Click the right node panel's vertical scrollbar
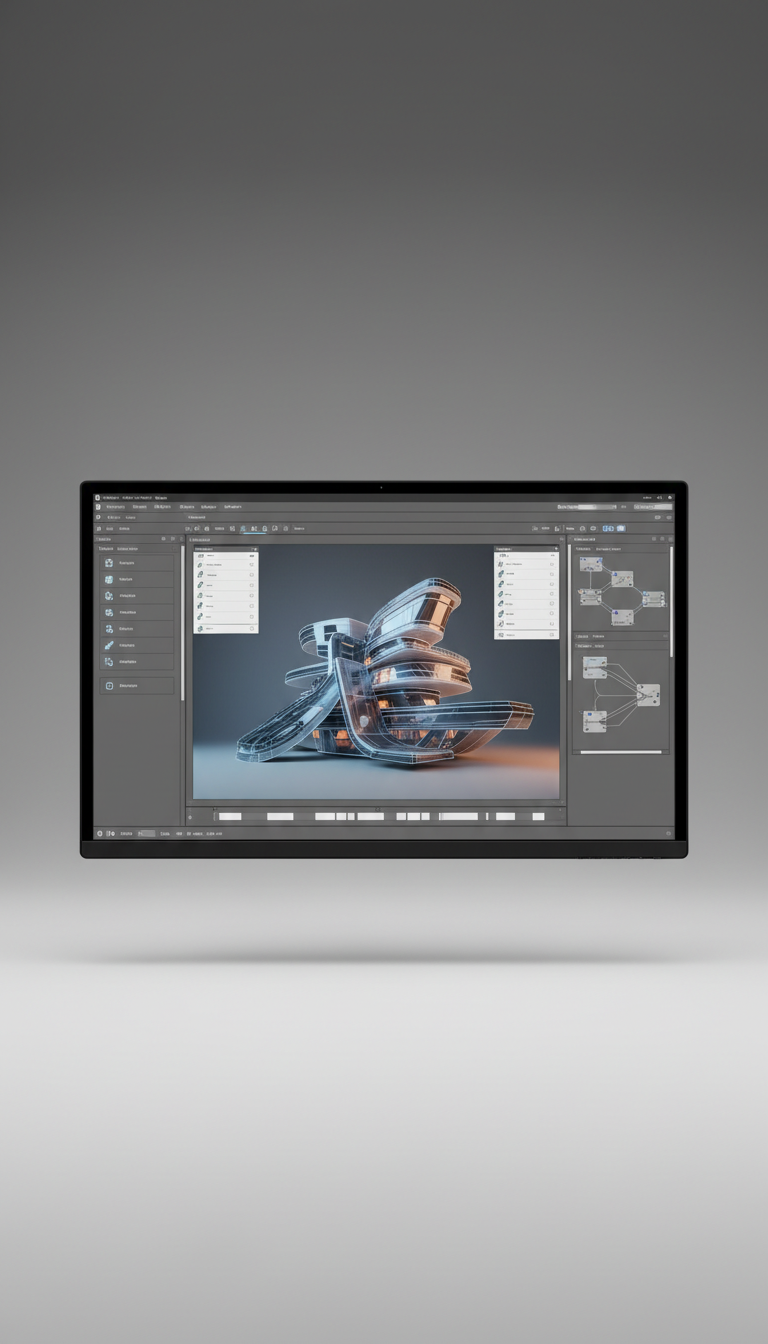This screenshot has width=768, height=1344. tap(671, 600)
